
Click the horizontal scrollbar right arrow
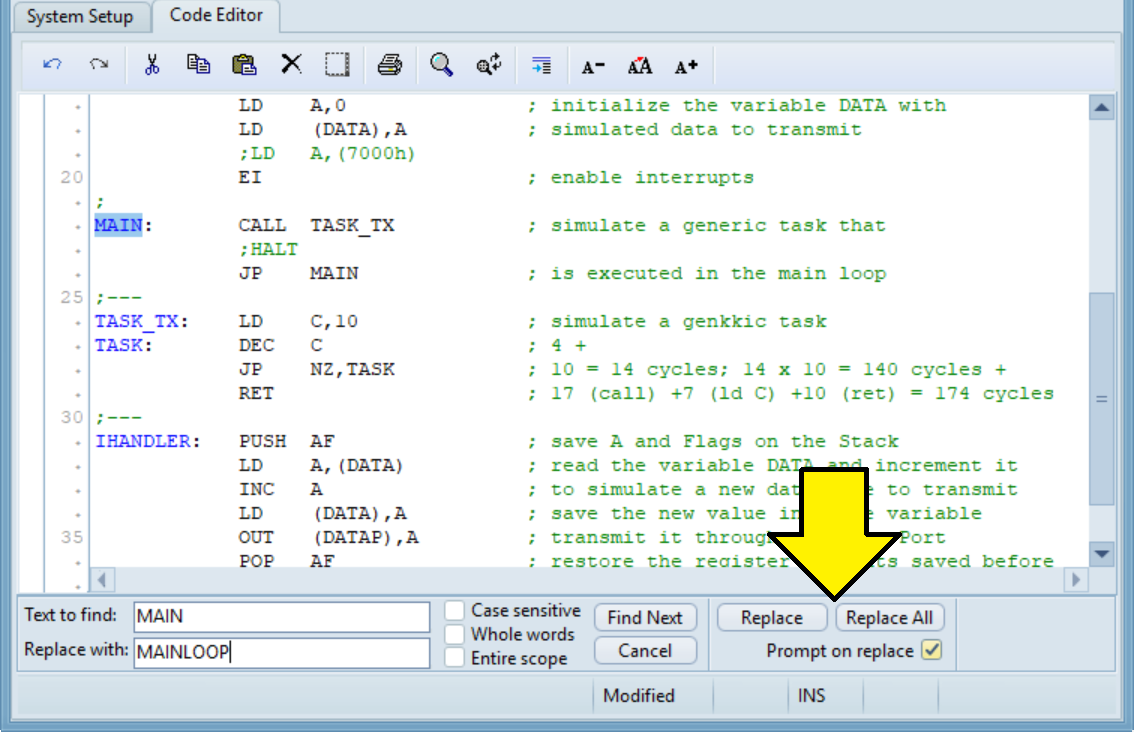1076,580
